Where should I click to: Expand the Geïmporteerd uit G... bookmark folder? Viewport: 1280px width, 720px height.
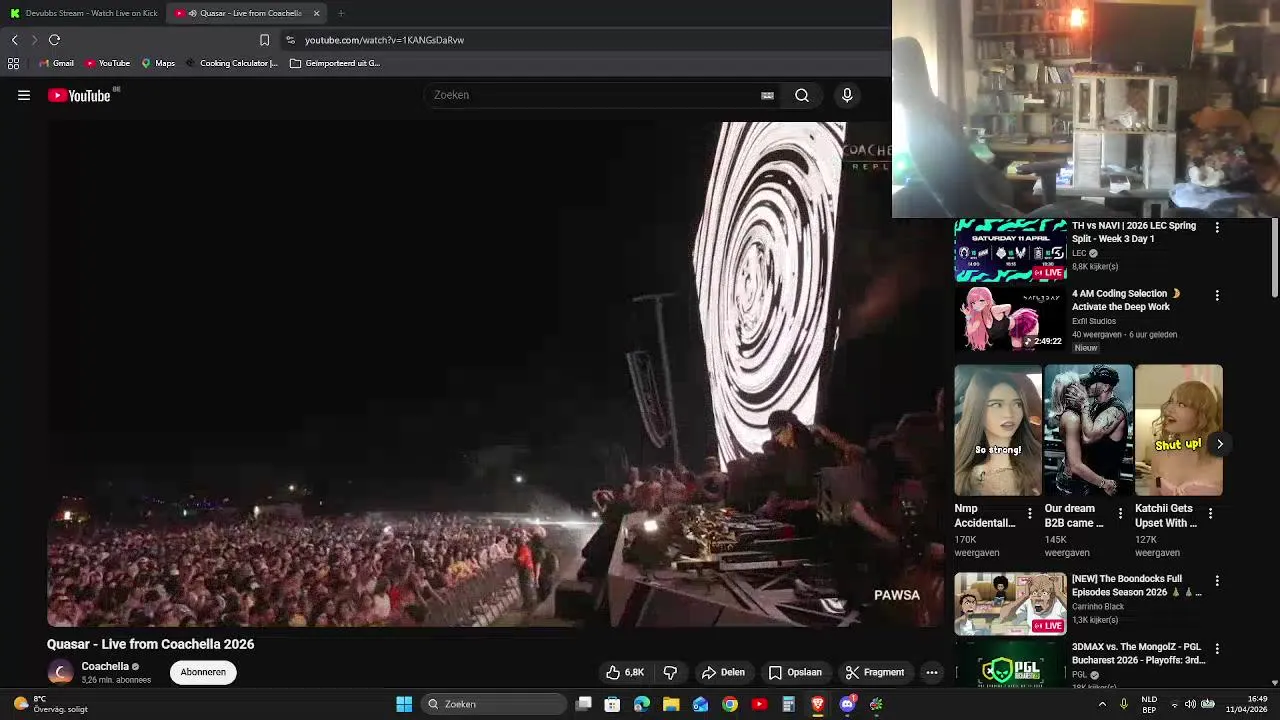tap(335, 63)
